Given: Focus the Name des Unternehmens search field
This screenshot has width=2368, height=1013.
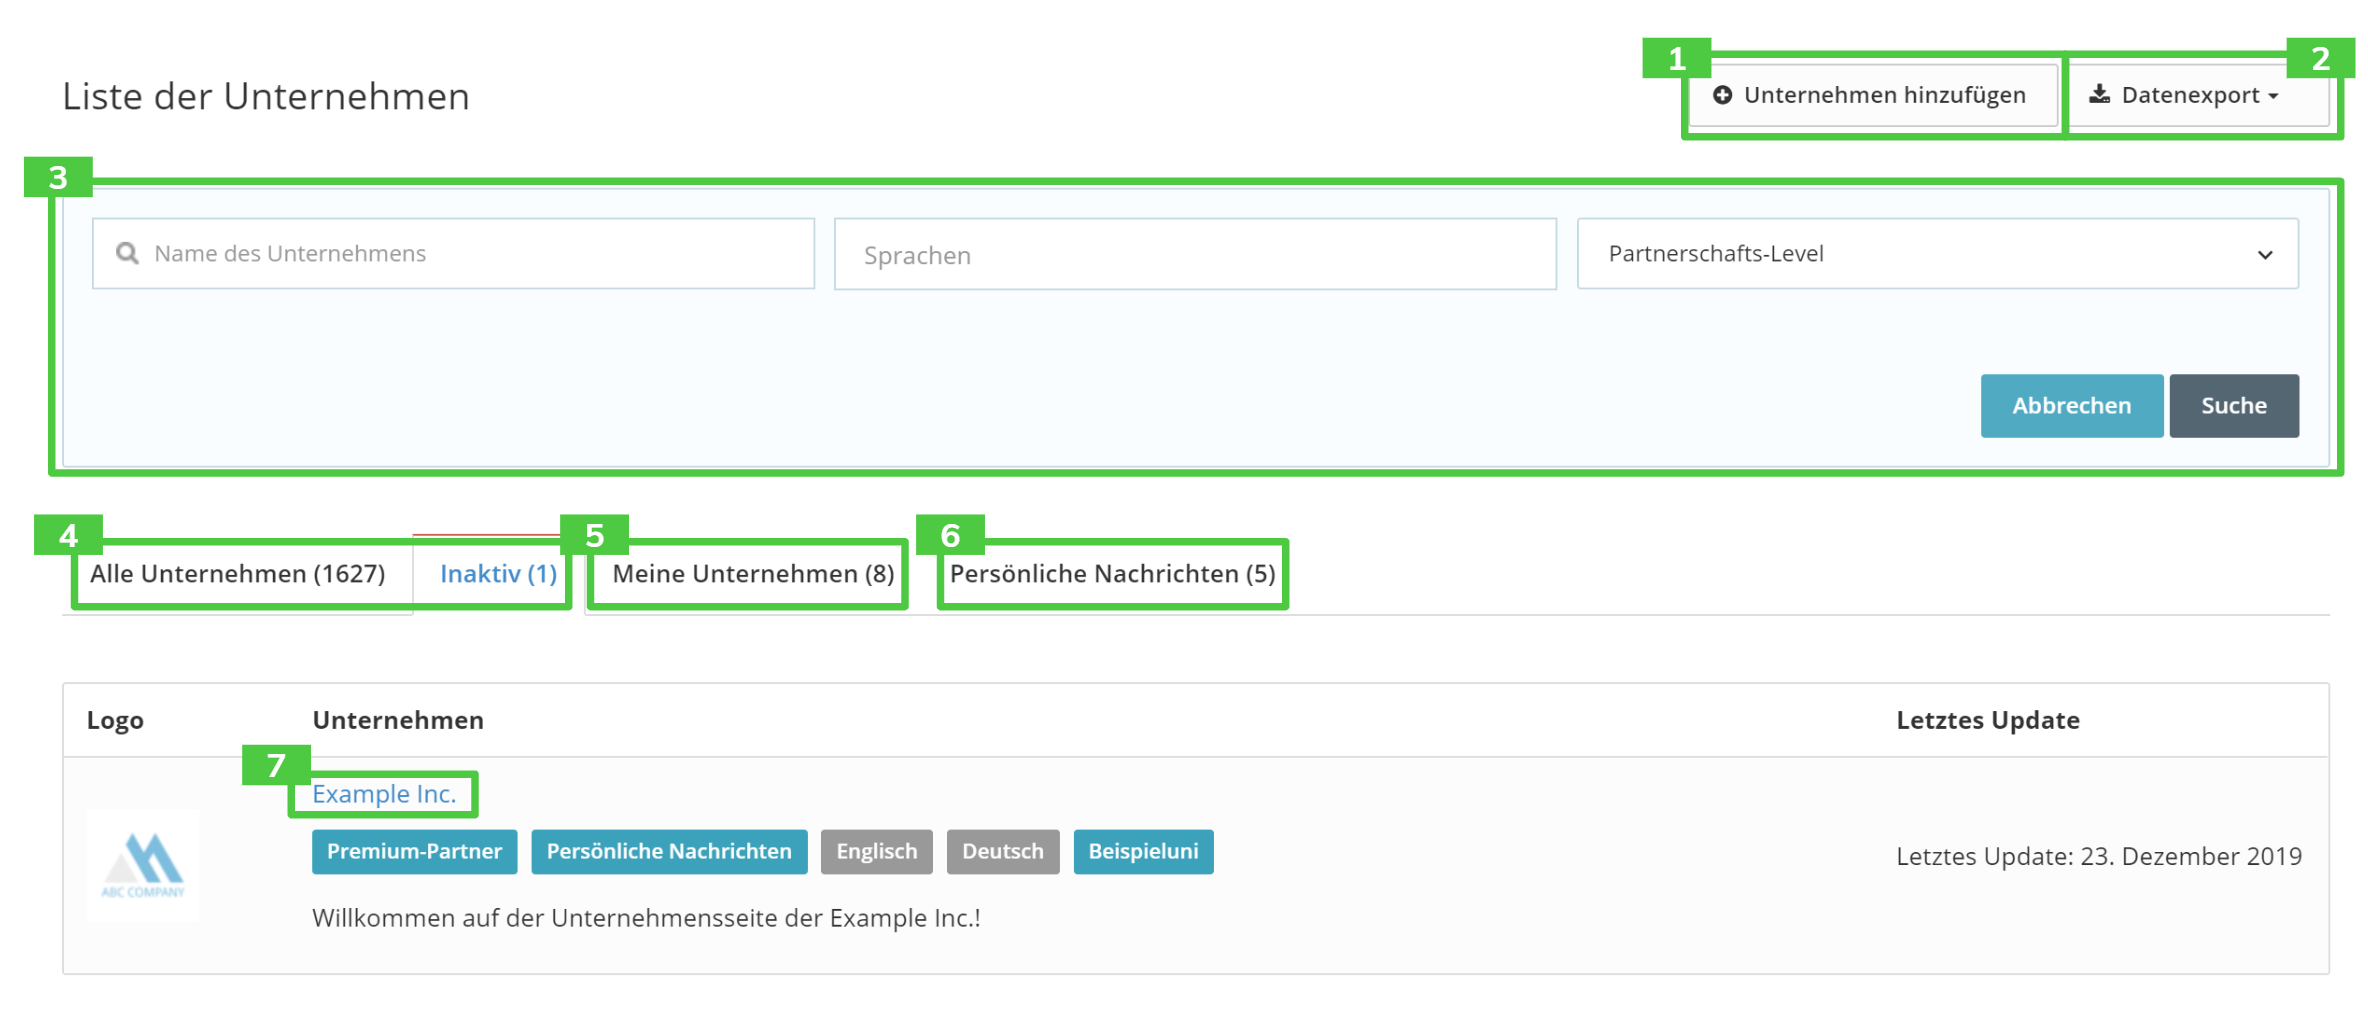Looking at the screenshot, I should [470, 254].
